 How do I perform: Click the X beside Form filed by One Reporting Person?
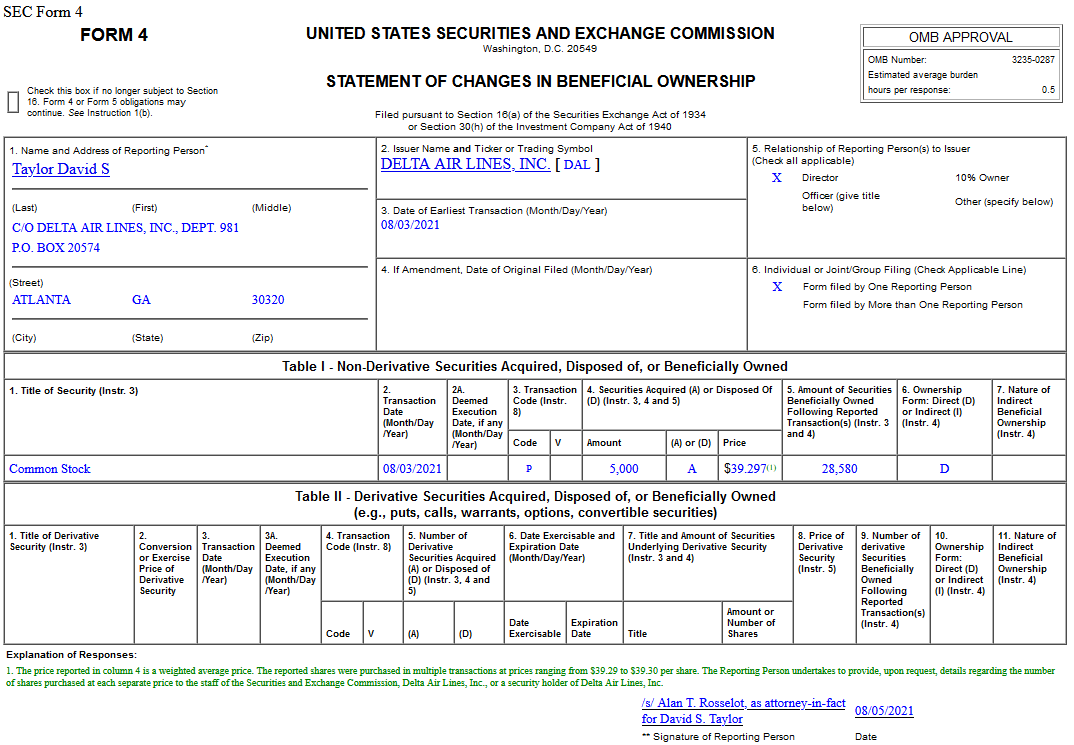pyautogui.click(x=777, y=287)
